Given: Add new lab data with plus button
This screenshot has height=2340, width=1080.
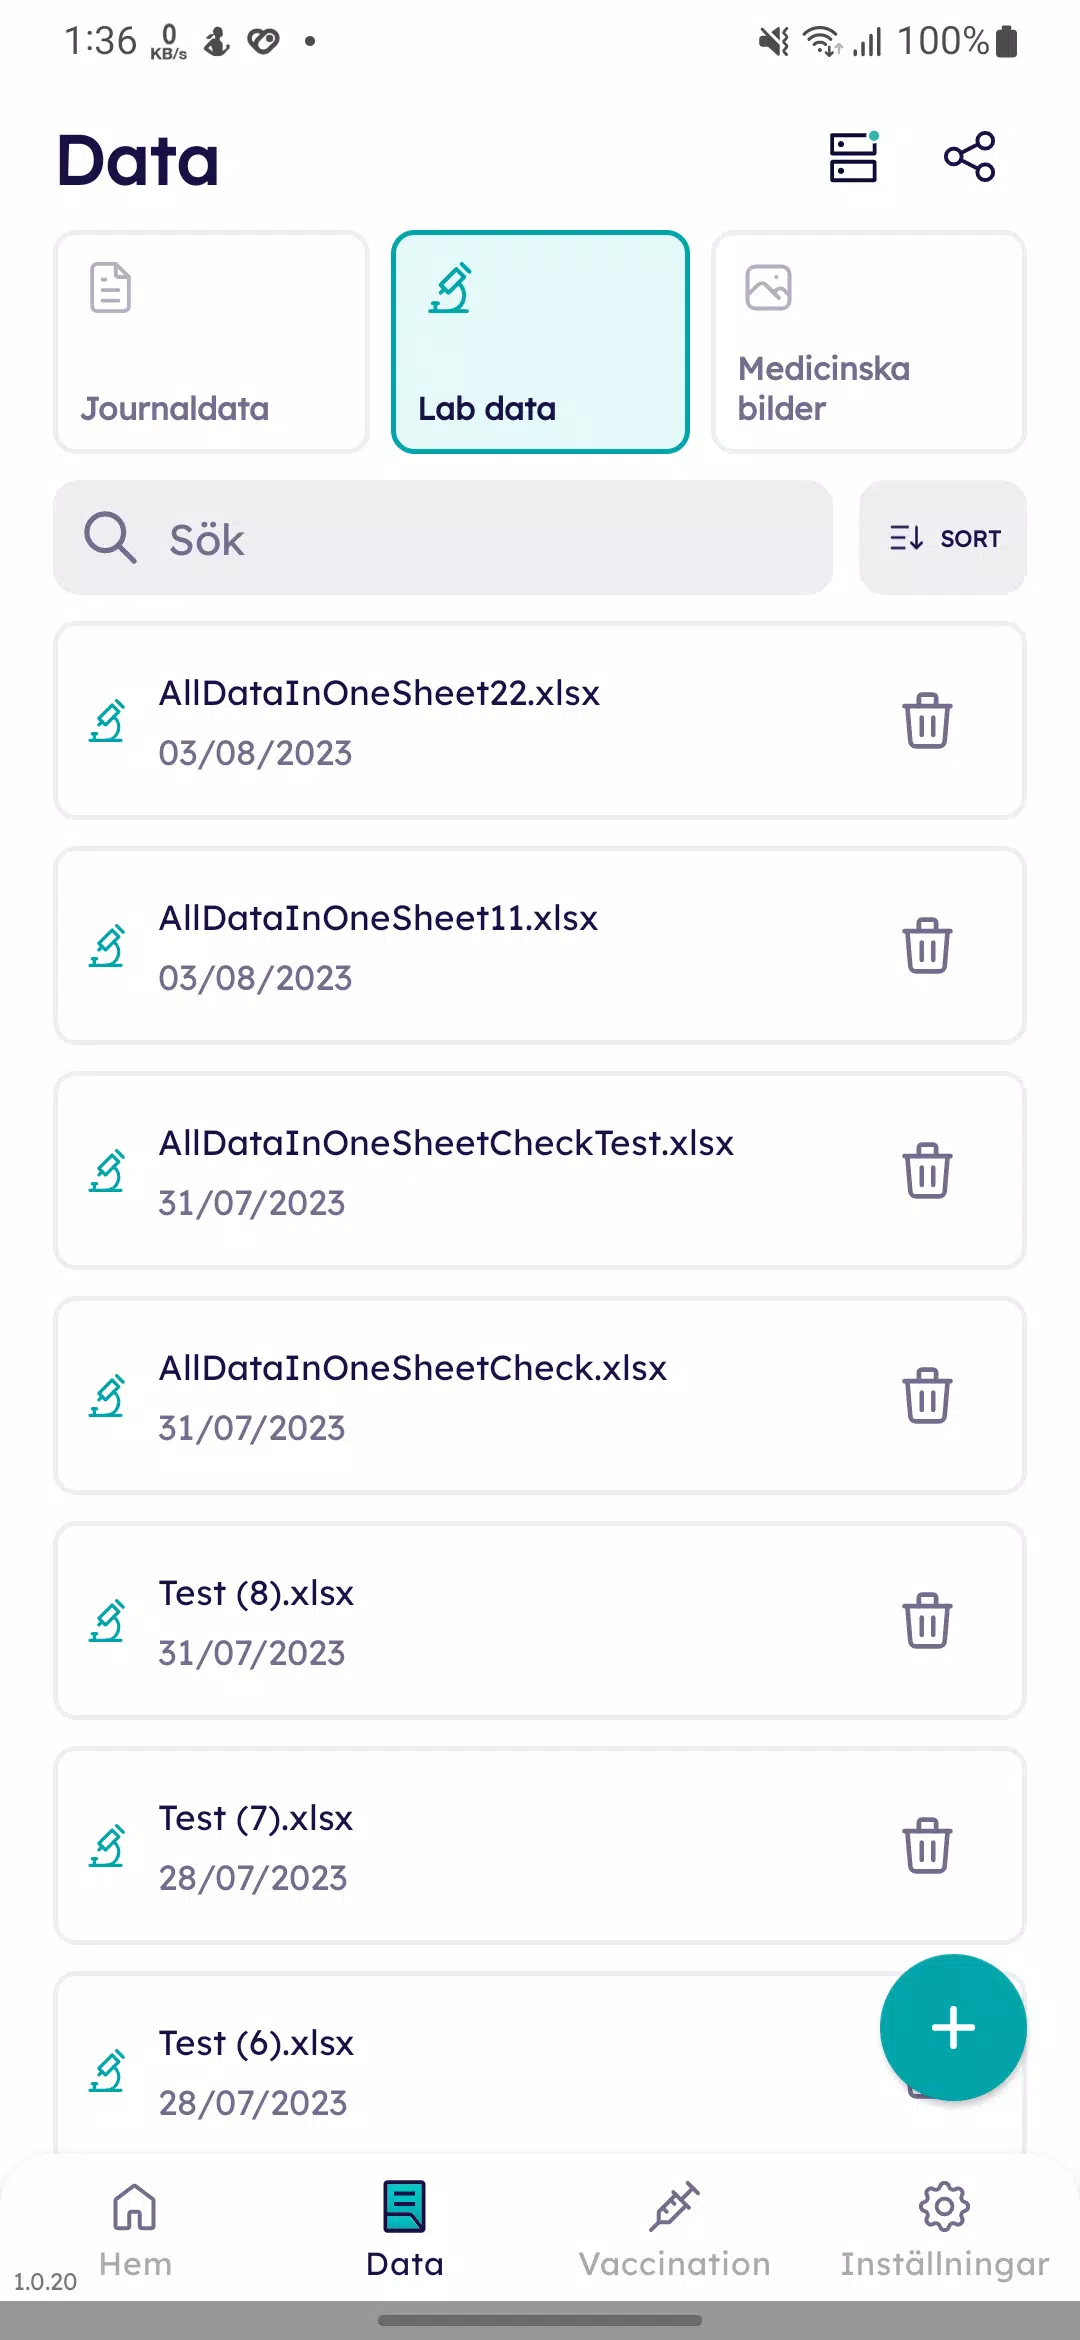Looking at the screenshot, I should click(x=953, y=2028).
